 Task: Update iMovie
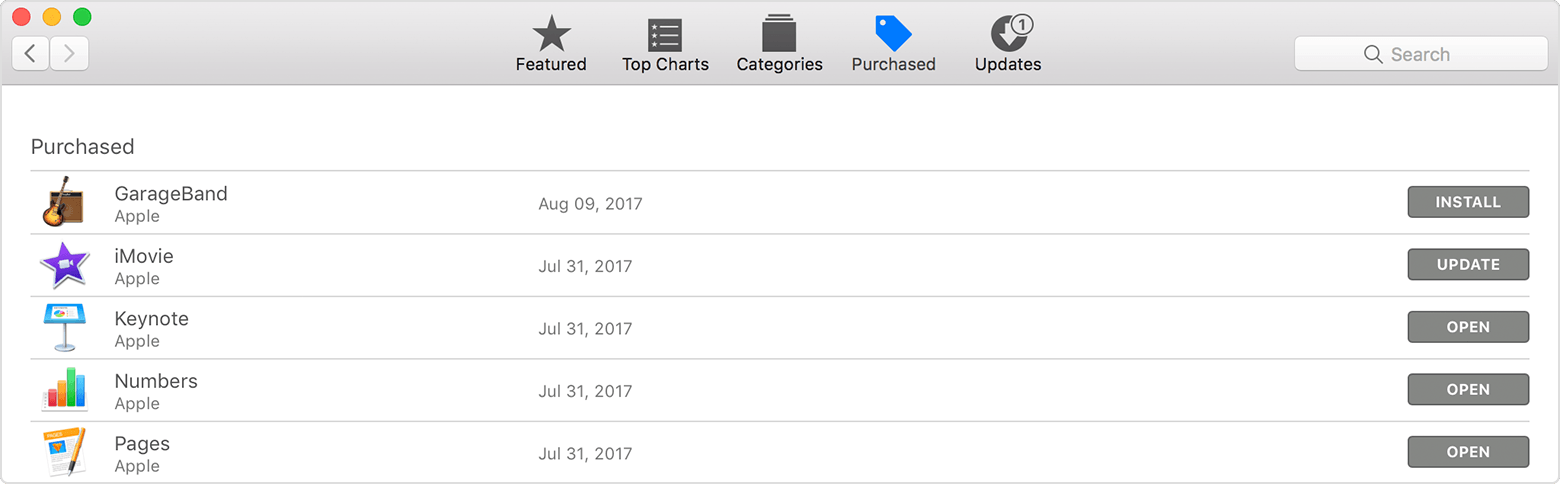pos(1468,264)
